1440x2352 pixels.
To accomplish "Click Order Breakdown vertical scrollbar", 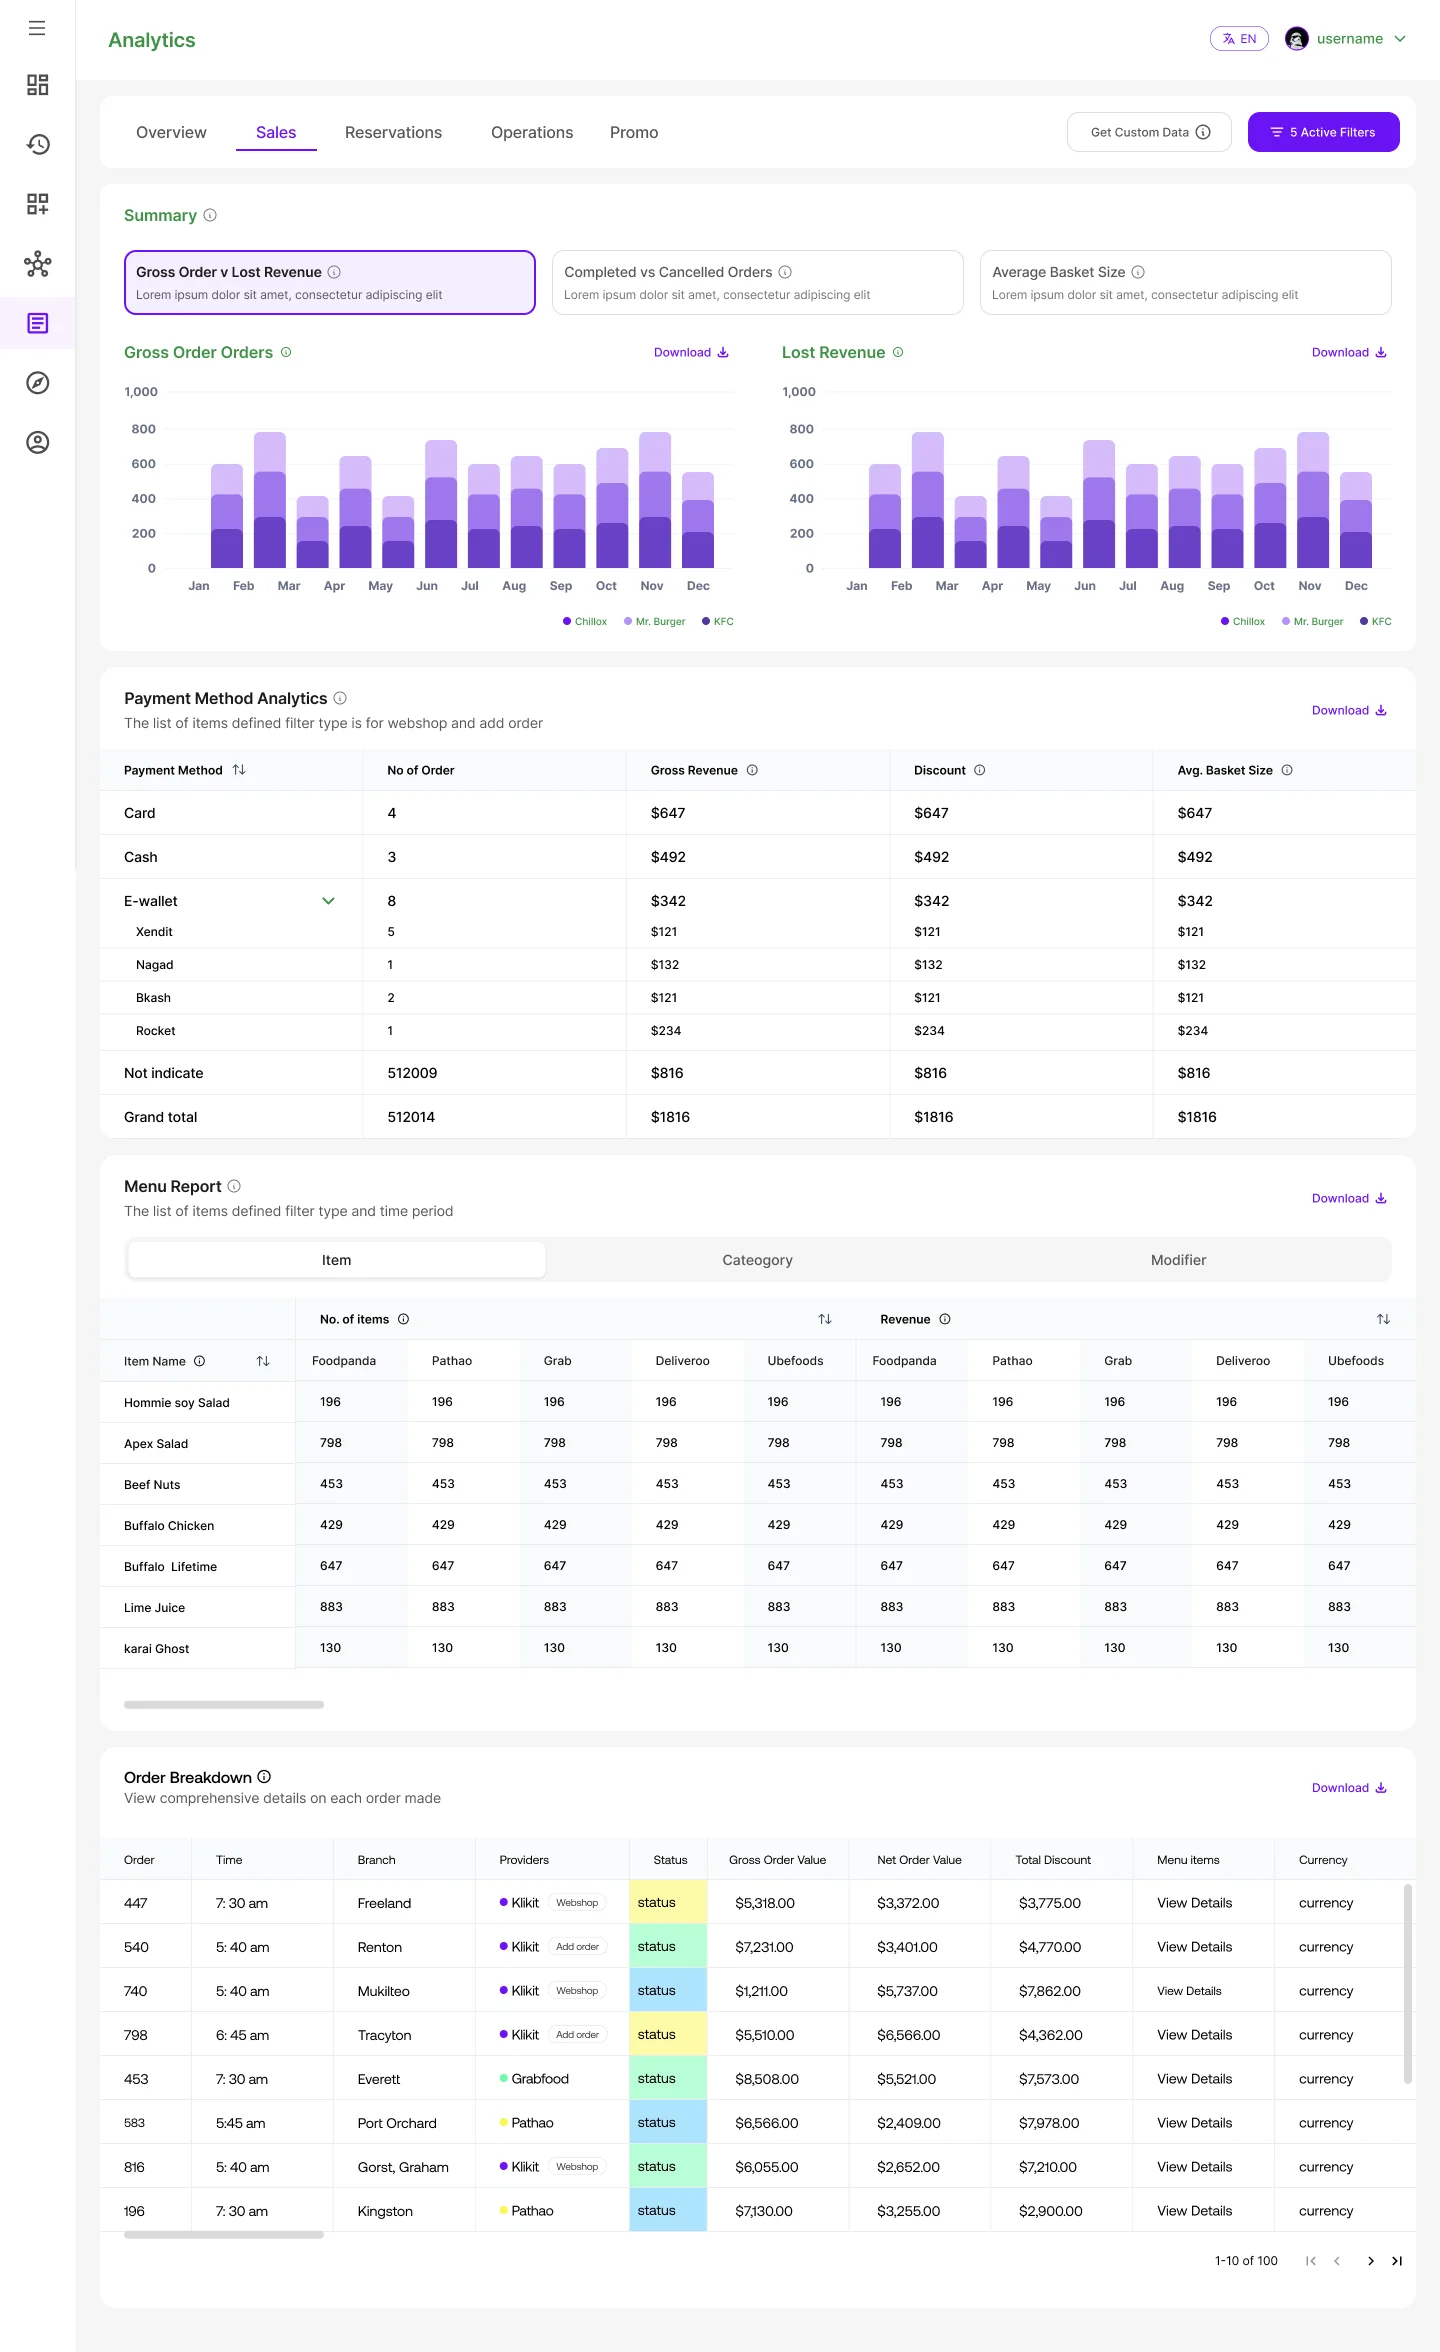I will [1408, 1984].
